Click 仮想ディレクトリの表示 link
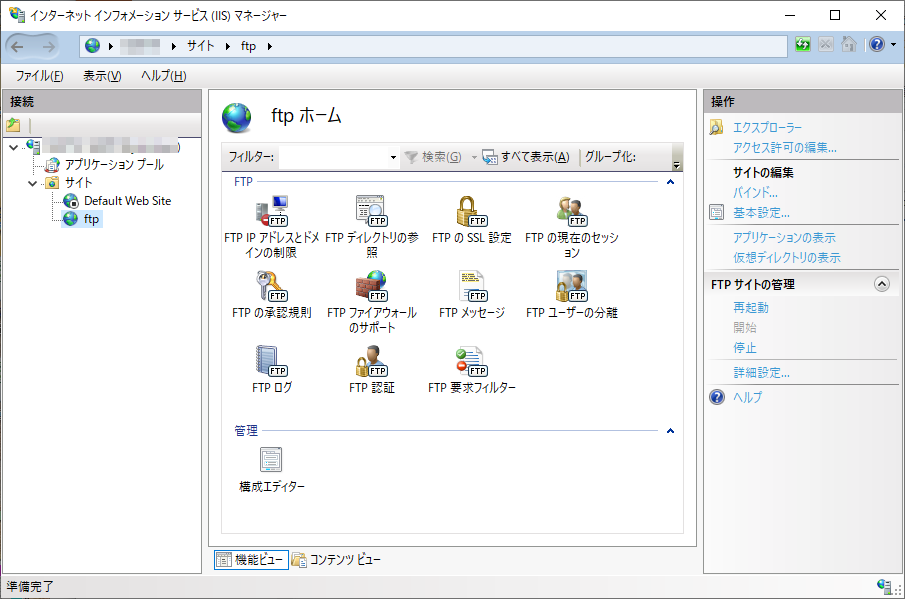Screen dimensions: 905x599 (787, 258)
